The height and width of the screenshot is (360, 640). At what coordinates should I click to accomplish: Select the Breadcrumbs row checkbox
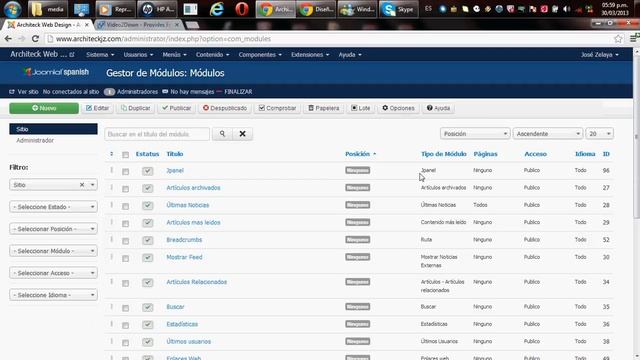coord(125,241)
